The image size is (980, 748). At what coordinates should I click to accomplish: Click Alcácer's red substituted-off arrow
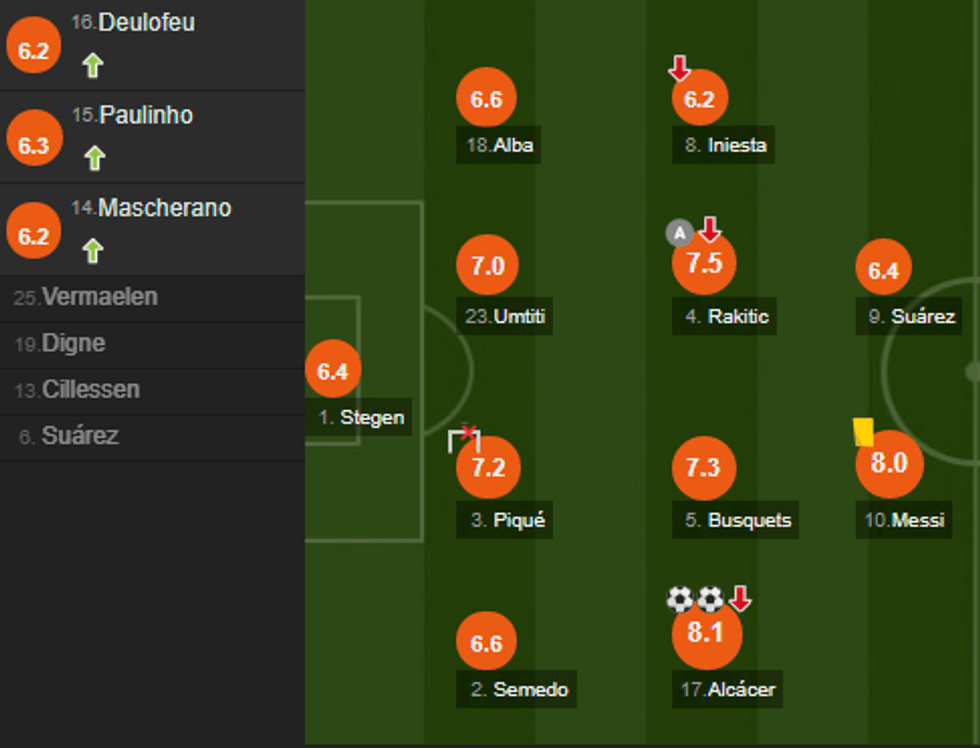click(x=740, y=599)
